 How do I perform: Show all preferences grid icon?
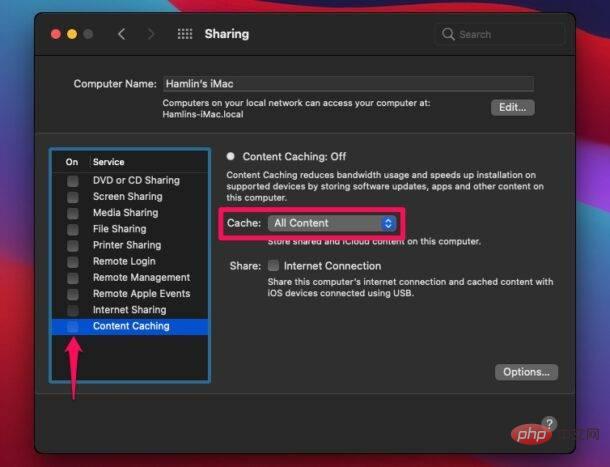[185, 34]
